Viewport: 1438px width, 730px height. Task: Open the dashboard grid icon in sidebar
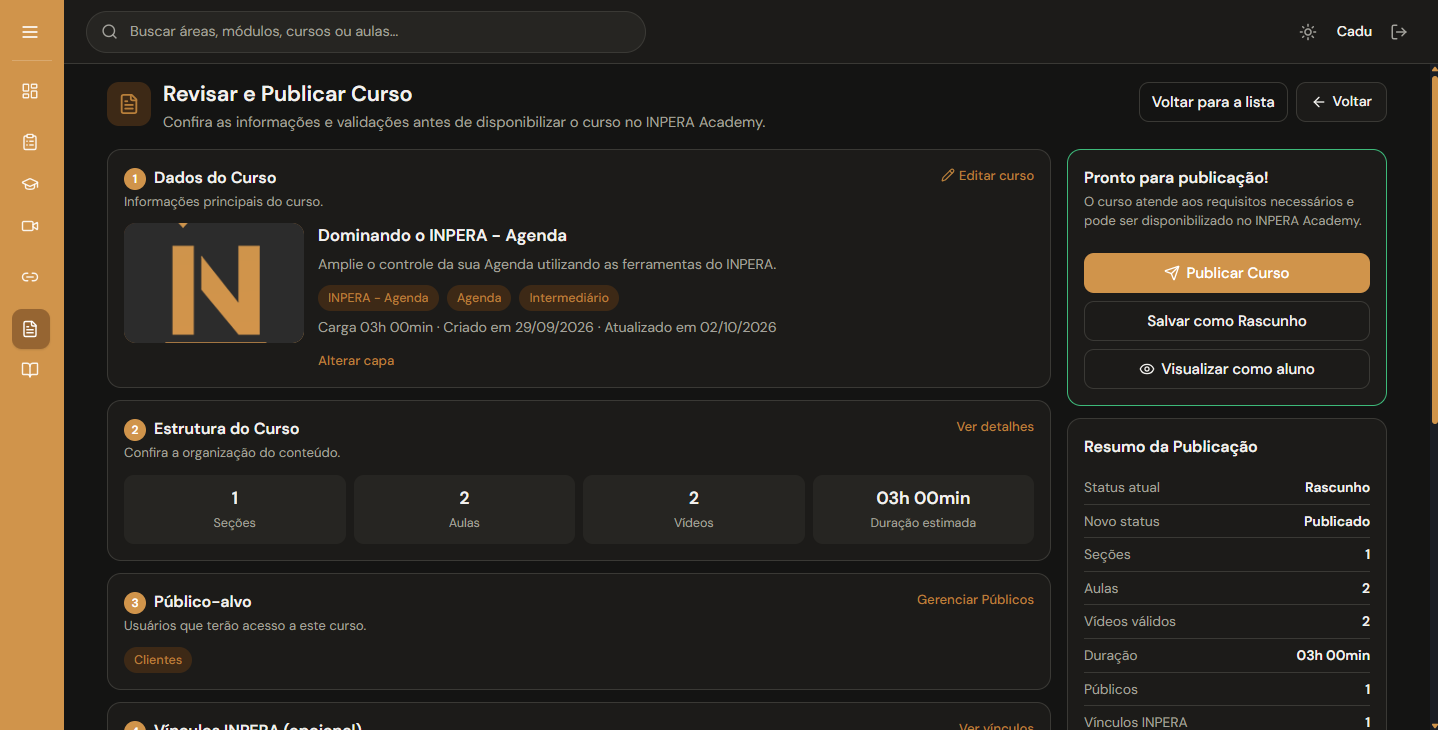[30, 91]
